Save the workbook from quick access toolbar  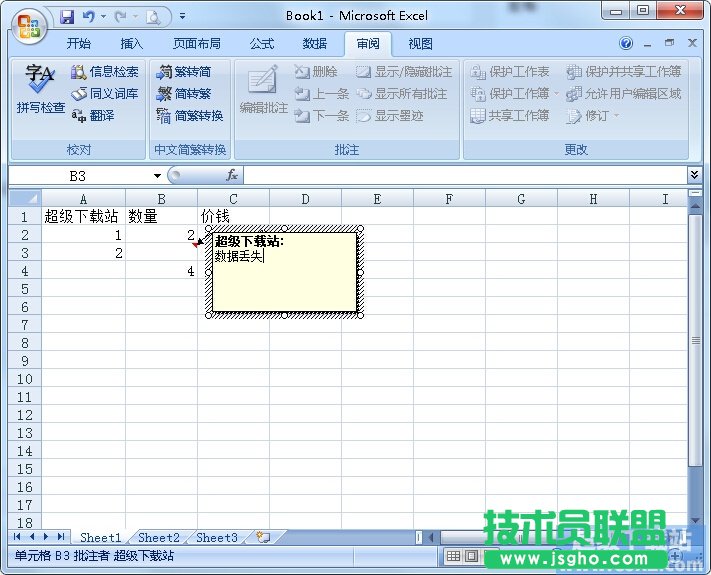coord(67,16)
